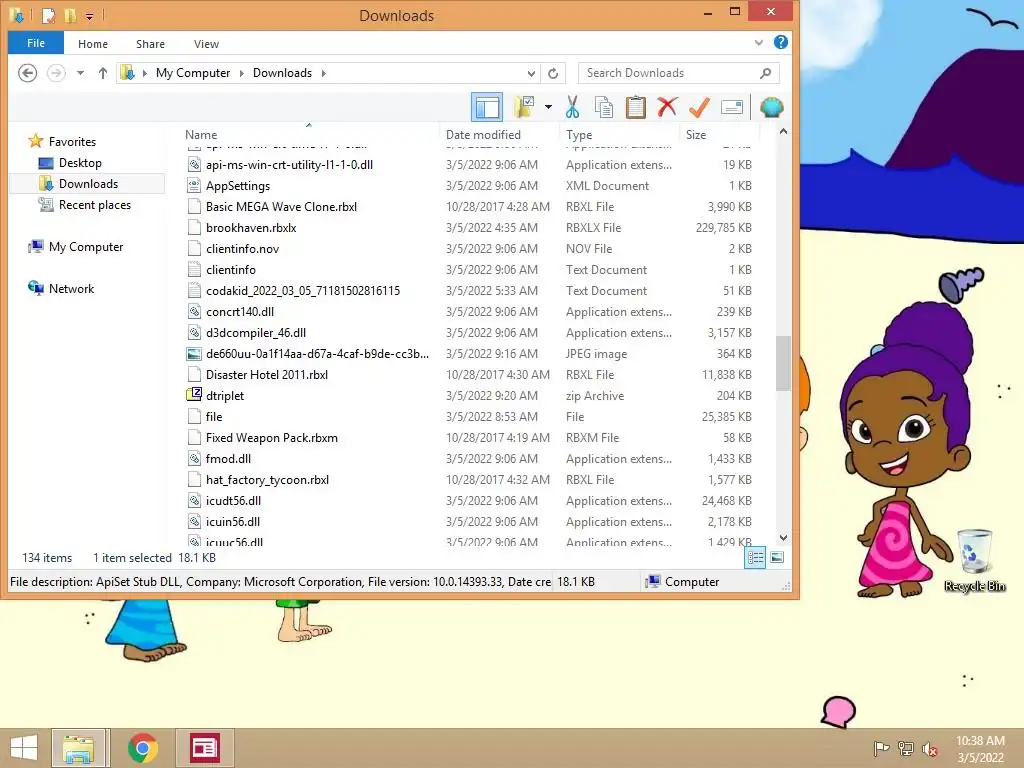Expand the ribbon with chevron arrow
Screen dimensions: 1024x768
tap(758, 42)
